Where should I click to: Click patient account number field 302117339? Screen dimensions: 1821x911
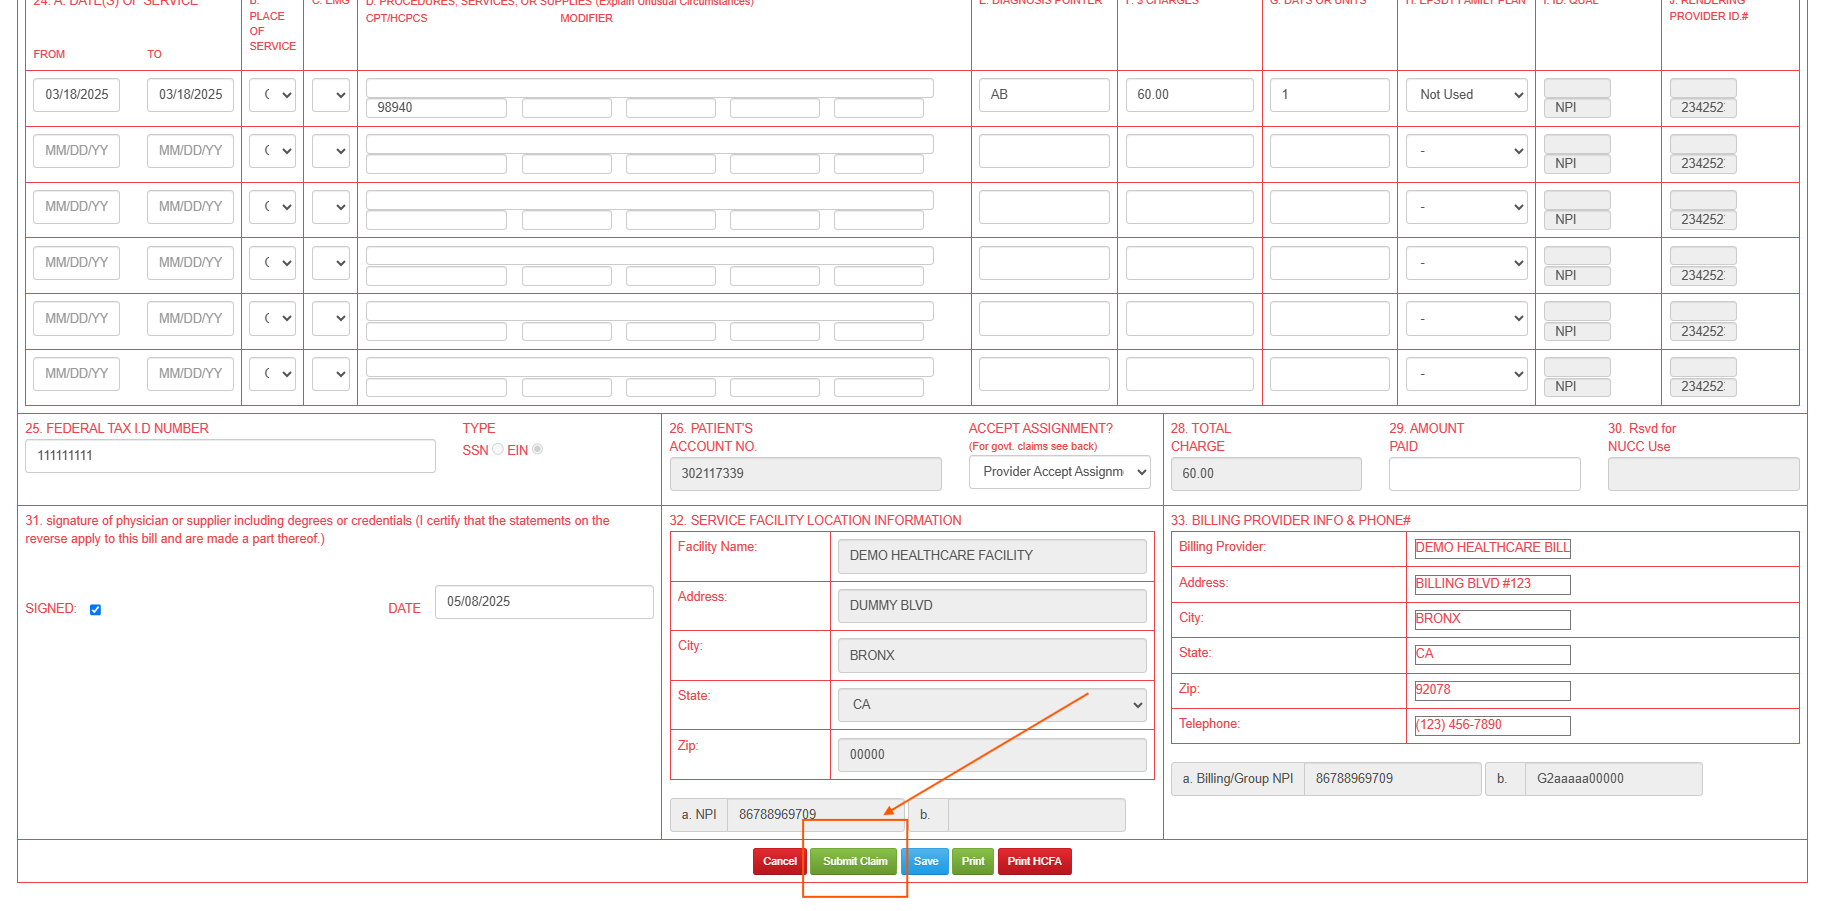coord(805,474)
